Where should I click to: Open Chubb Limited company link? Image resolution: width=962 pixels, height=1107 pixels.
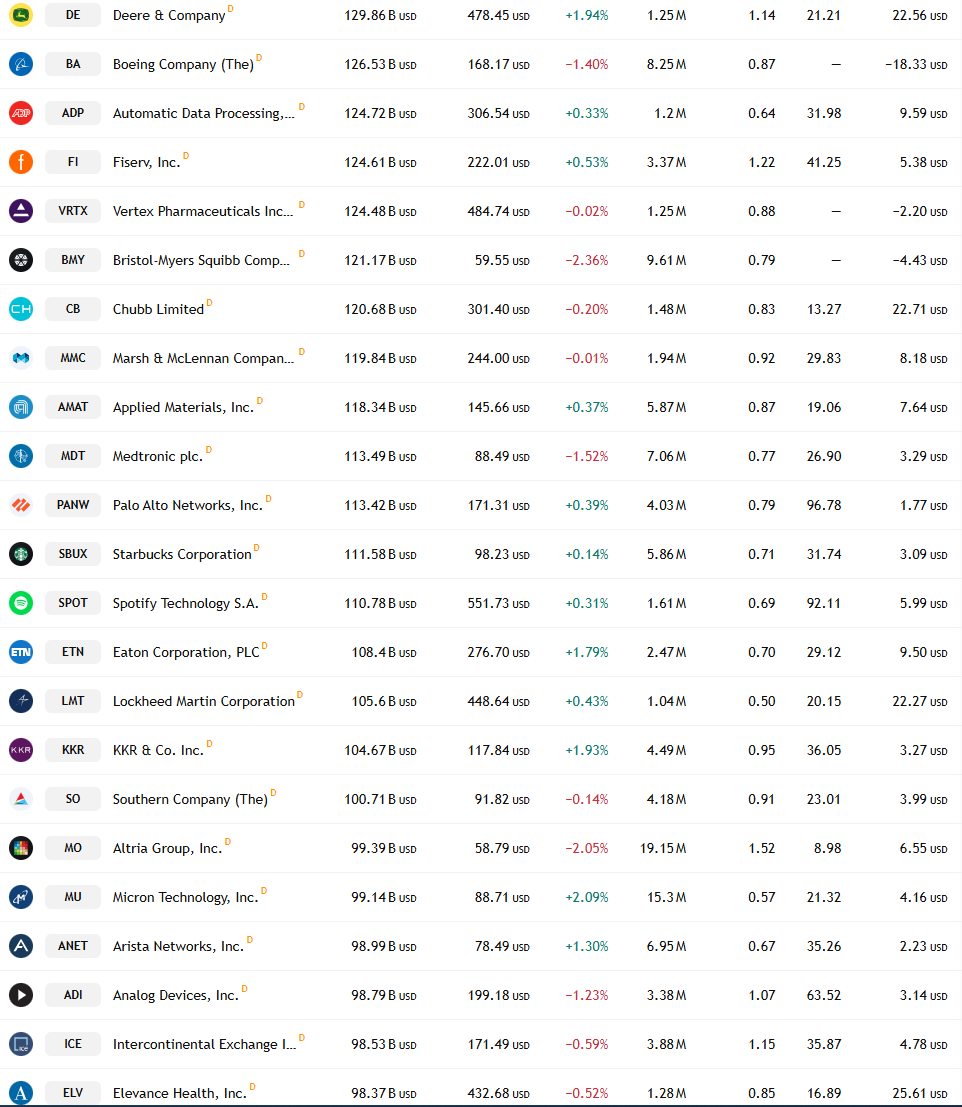[x=158, y=309]
